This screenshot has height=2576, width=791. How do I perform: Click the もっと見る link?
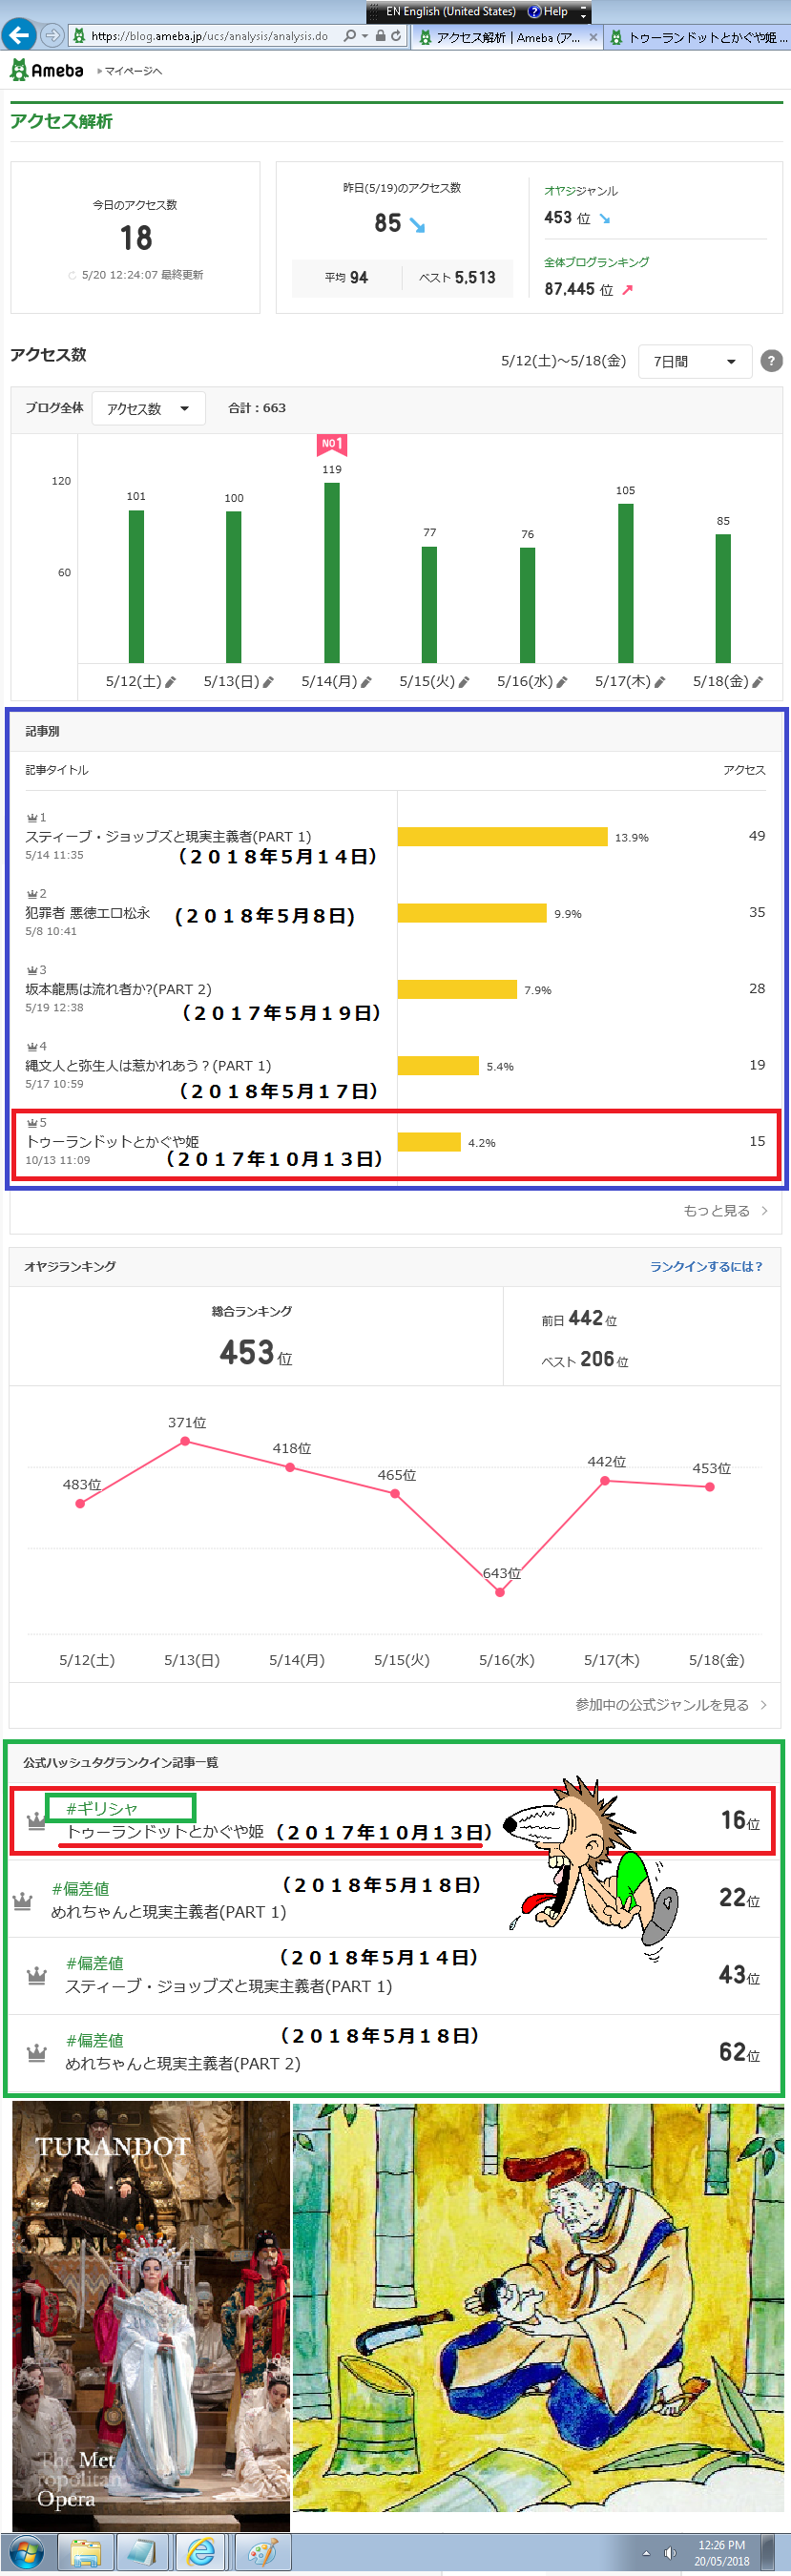tap(725, 1210)
